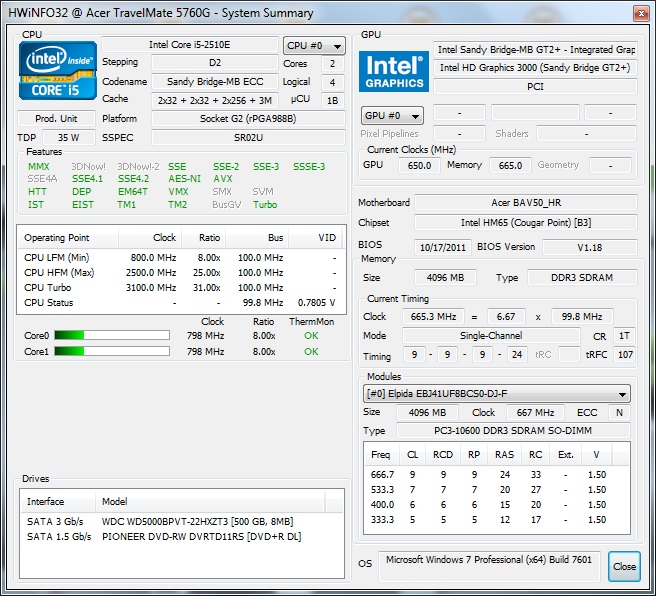The image size is (656, 596).
Task: Click the Intel HD Graphics 3000 field
Action: tap(535, 68)
